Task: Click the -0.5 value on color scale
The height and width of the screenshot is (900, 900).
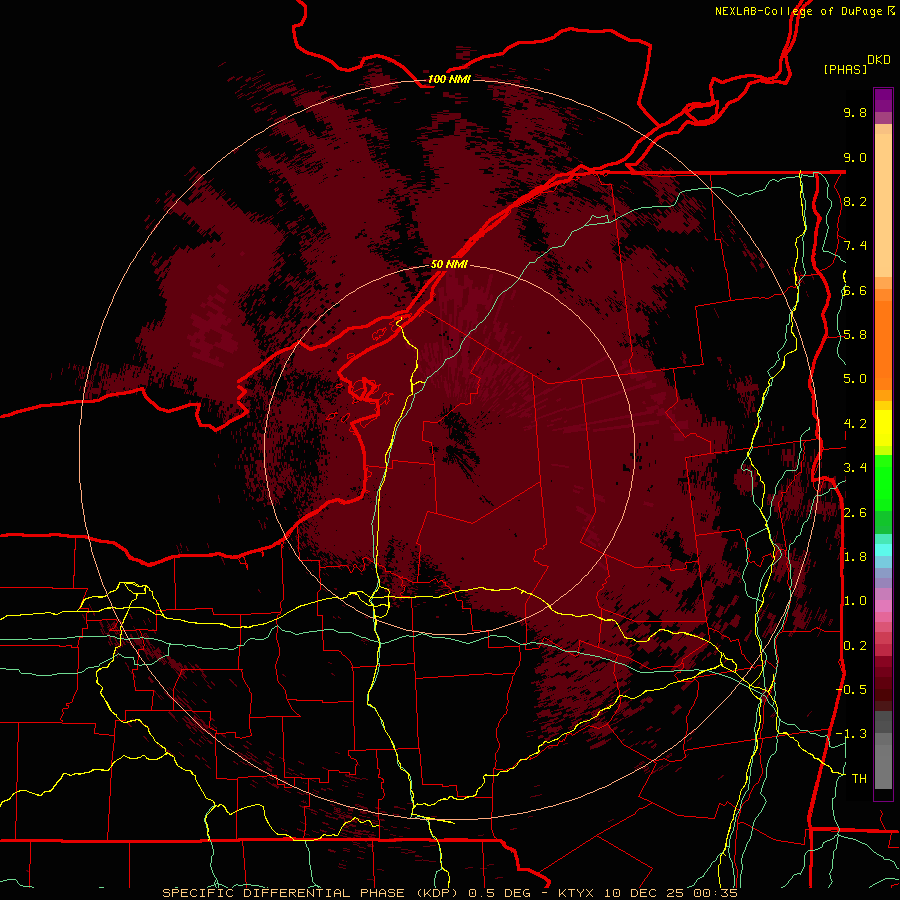Action: click(x=851, y=689)
